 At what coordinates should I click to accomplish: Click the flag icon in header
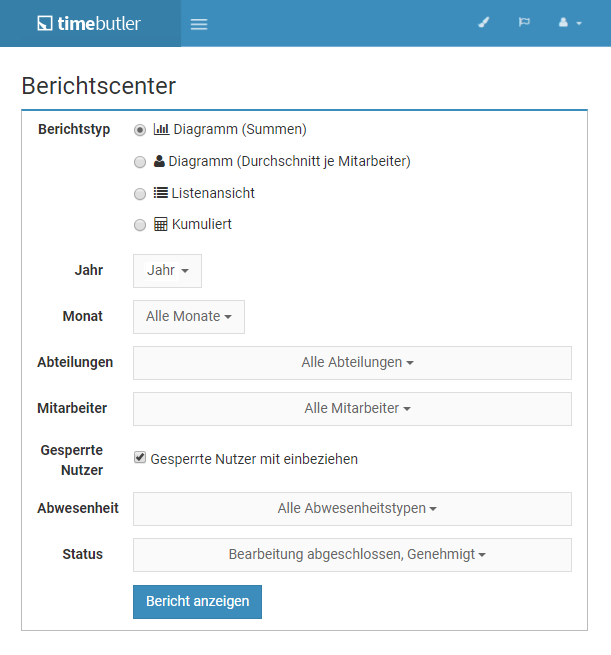524,22
